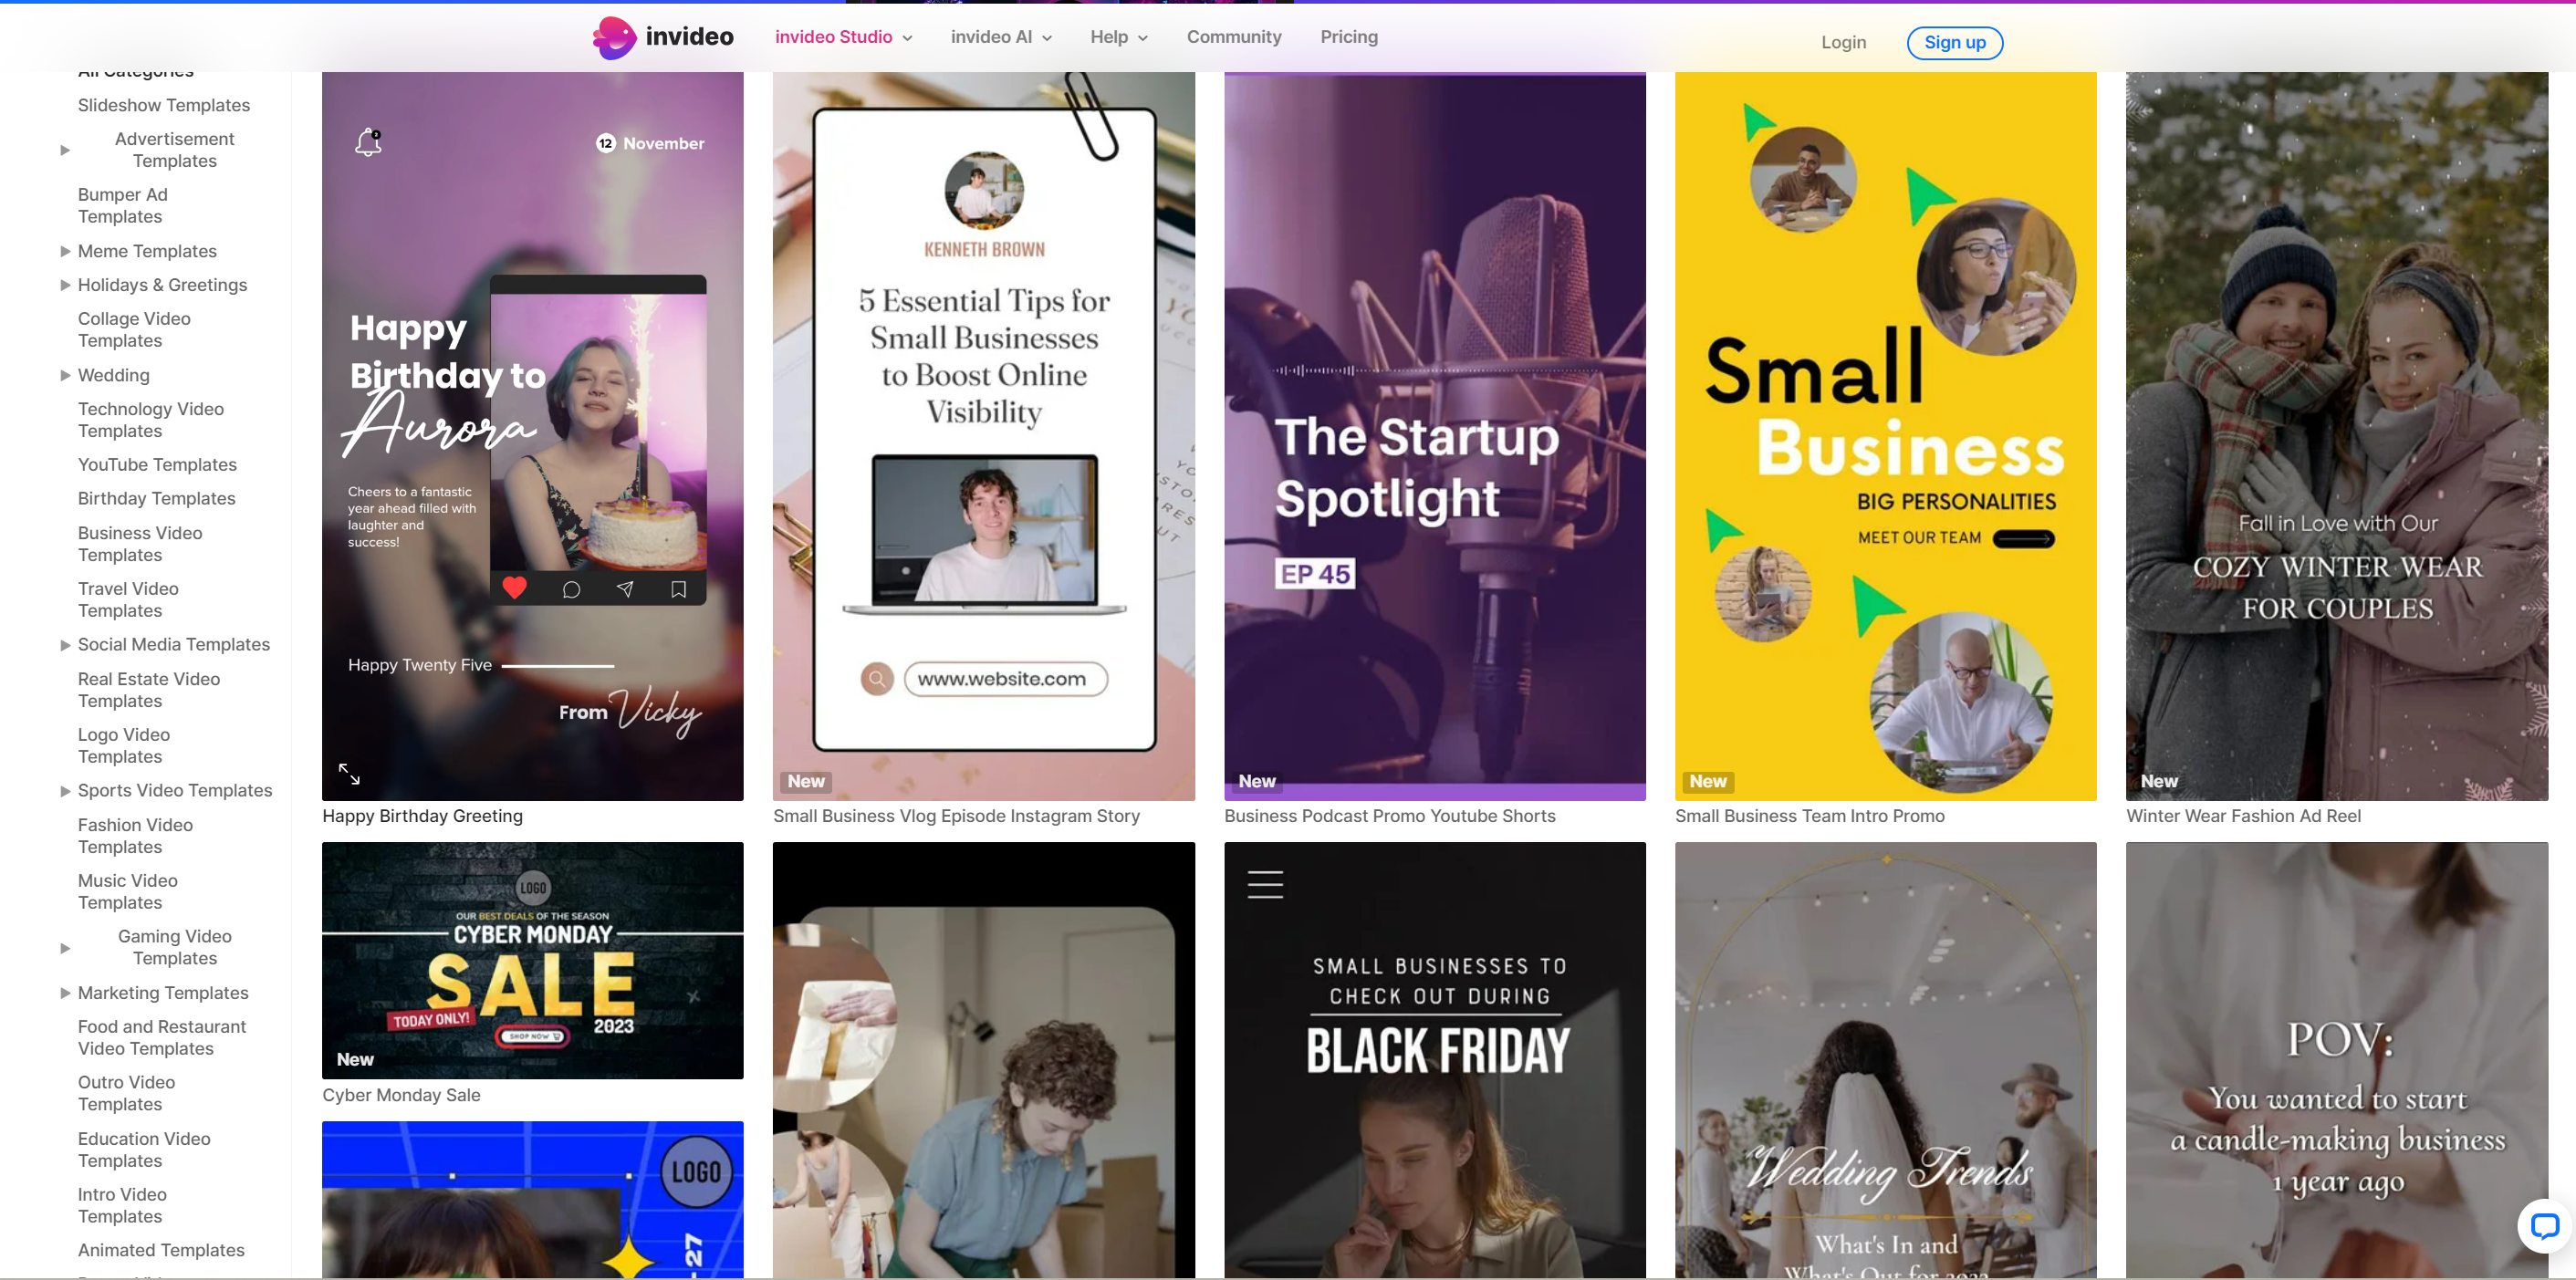Viewport: 2576px width, 1280px height.
Task: Click the bookmark icon in birthday preview
Action: pyautogui.click(x=678, y=589)
